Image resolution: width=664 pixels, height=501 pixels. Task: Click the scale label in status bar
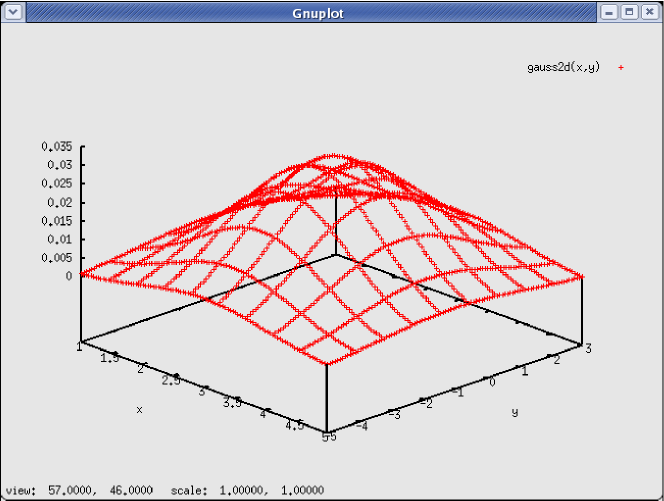(189, 490)
